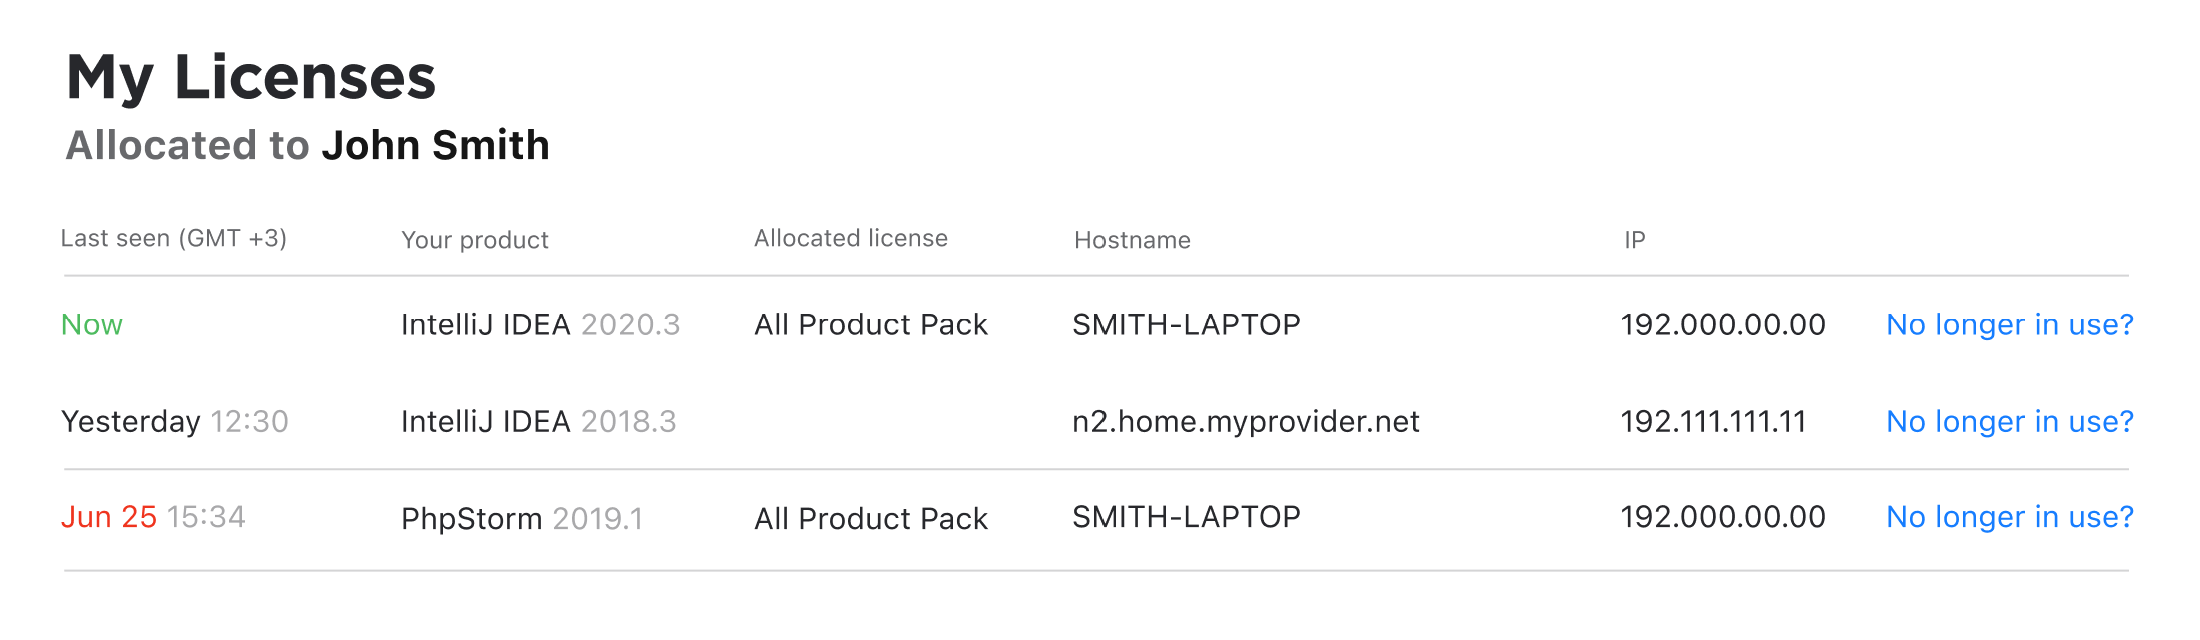
Task: Click the n2.home.myprovider.net hostname
Action: point(1245,422)
